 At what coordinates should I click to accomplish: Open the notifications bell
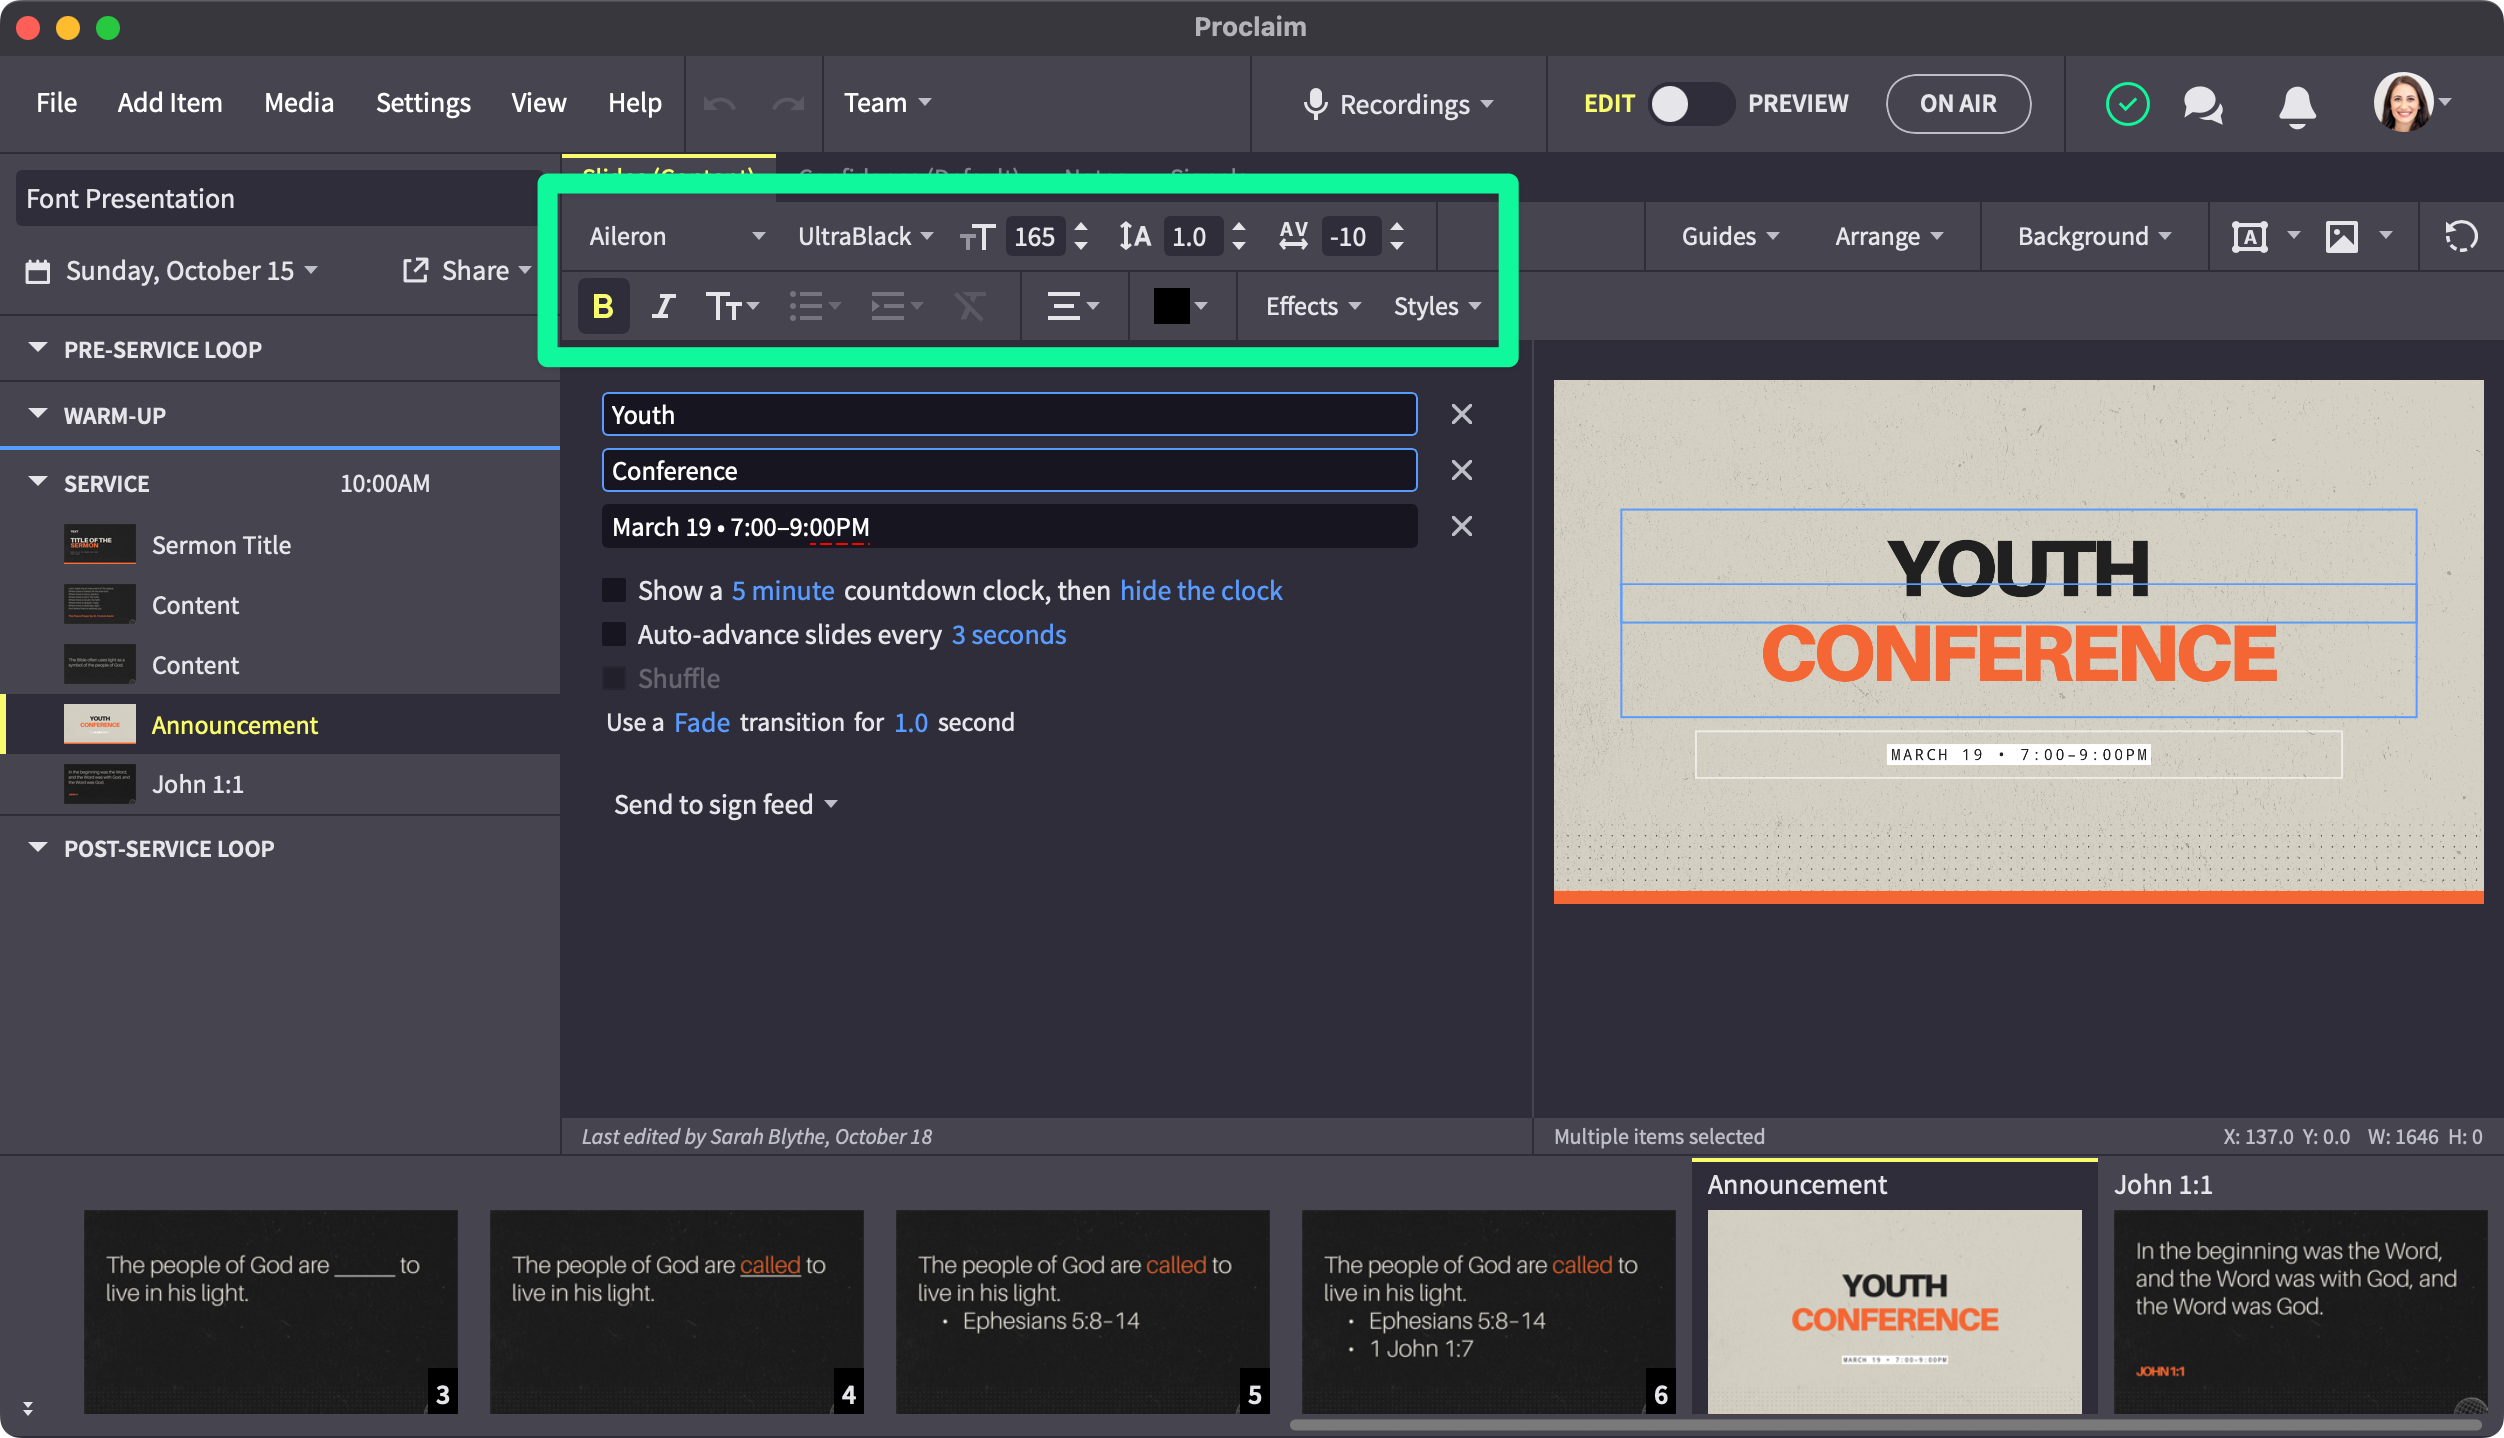[2297, 104]
